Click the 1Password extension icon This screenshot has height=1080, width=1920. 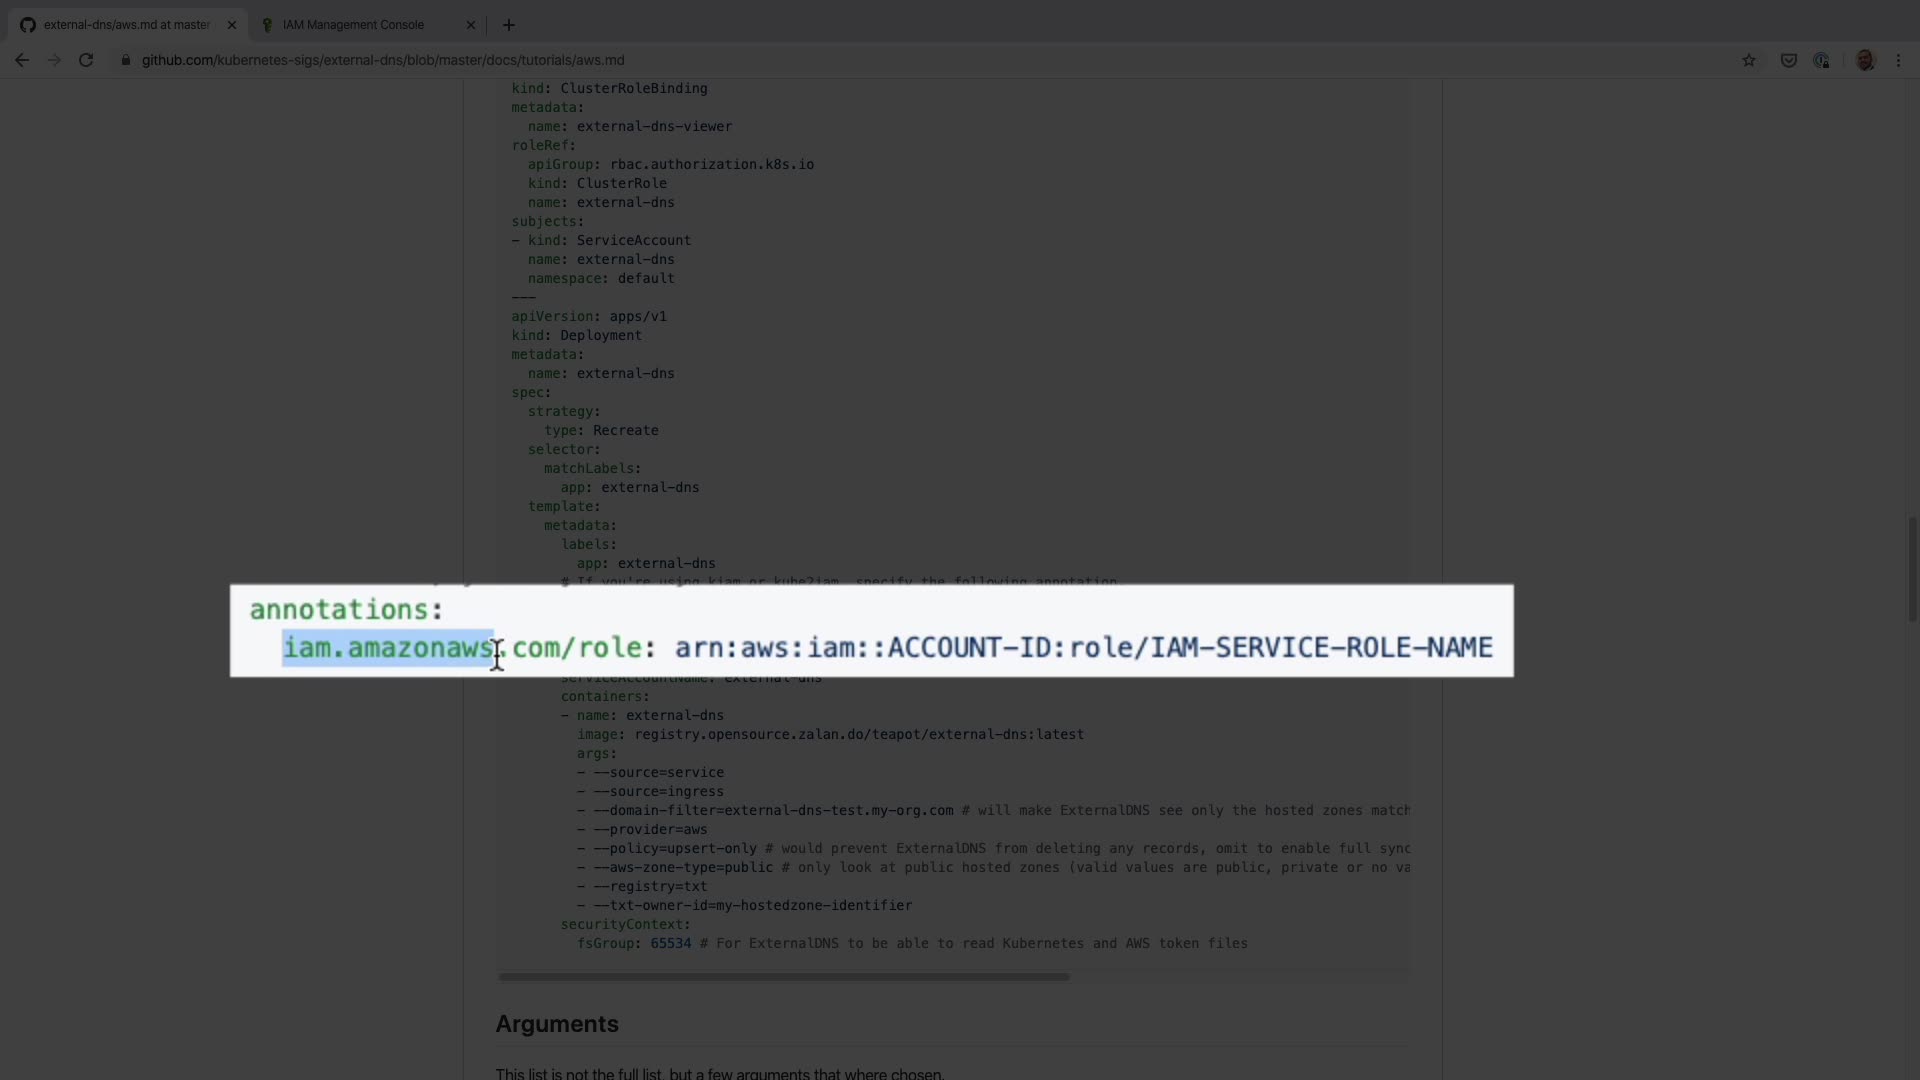(x=1821, y=60)
